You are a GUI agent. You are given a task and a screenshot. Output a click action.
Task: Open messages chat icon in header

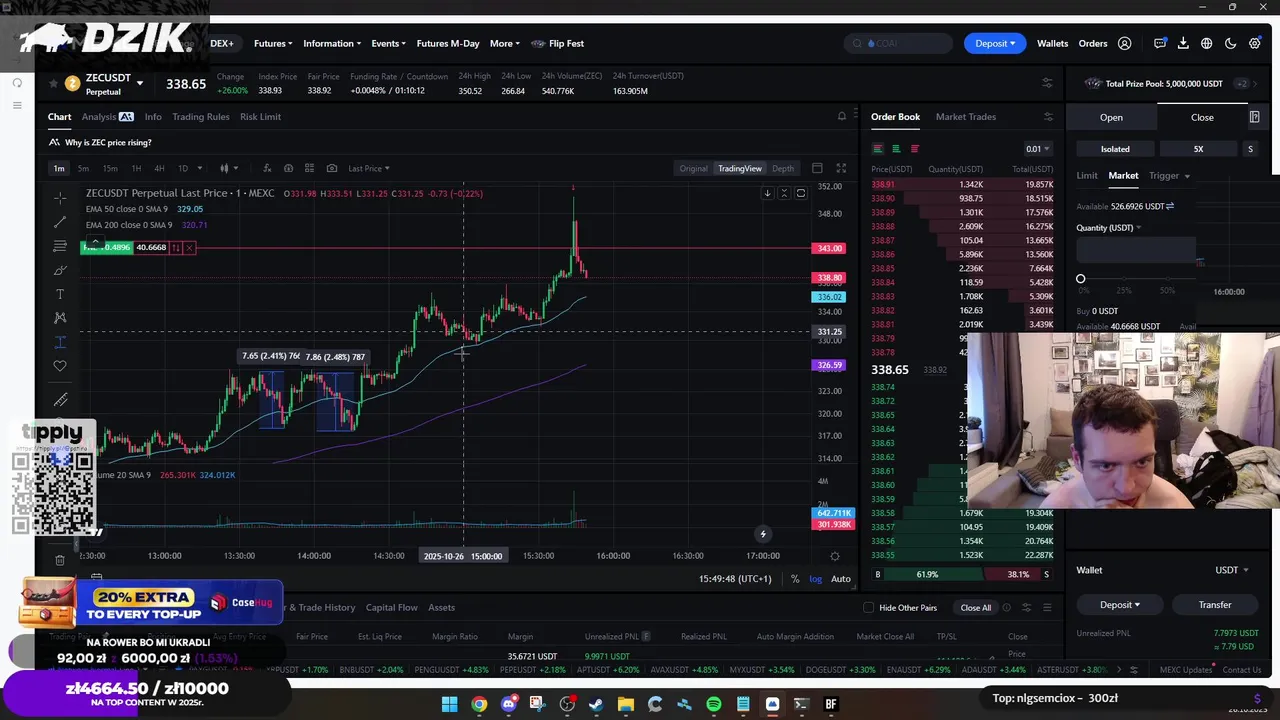(x=1160, y=44)
